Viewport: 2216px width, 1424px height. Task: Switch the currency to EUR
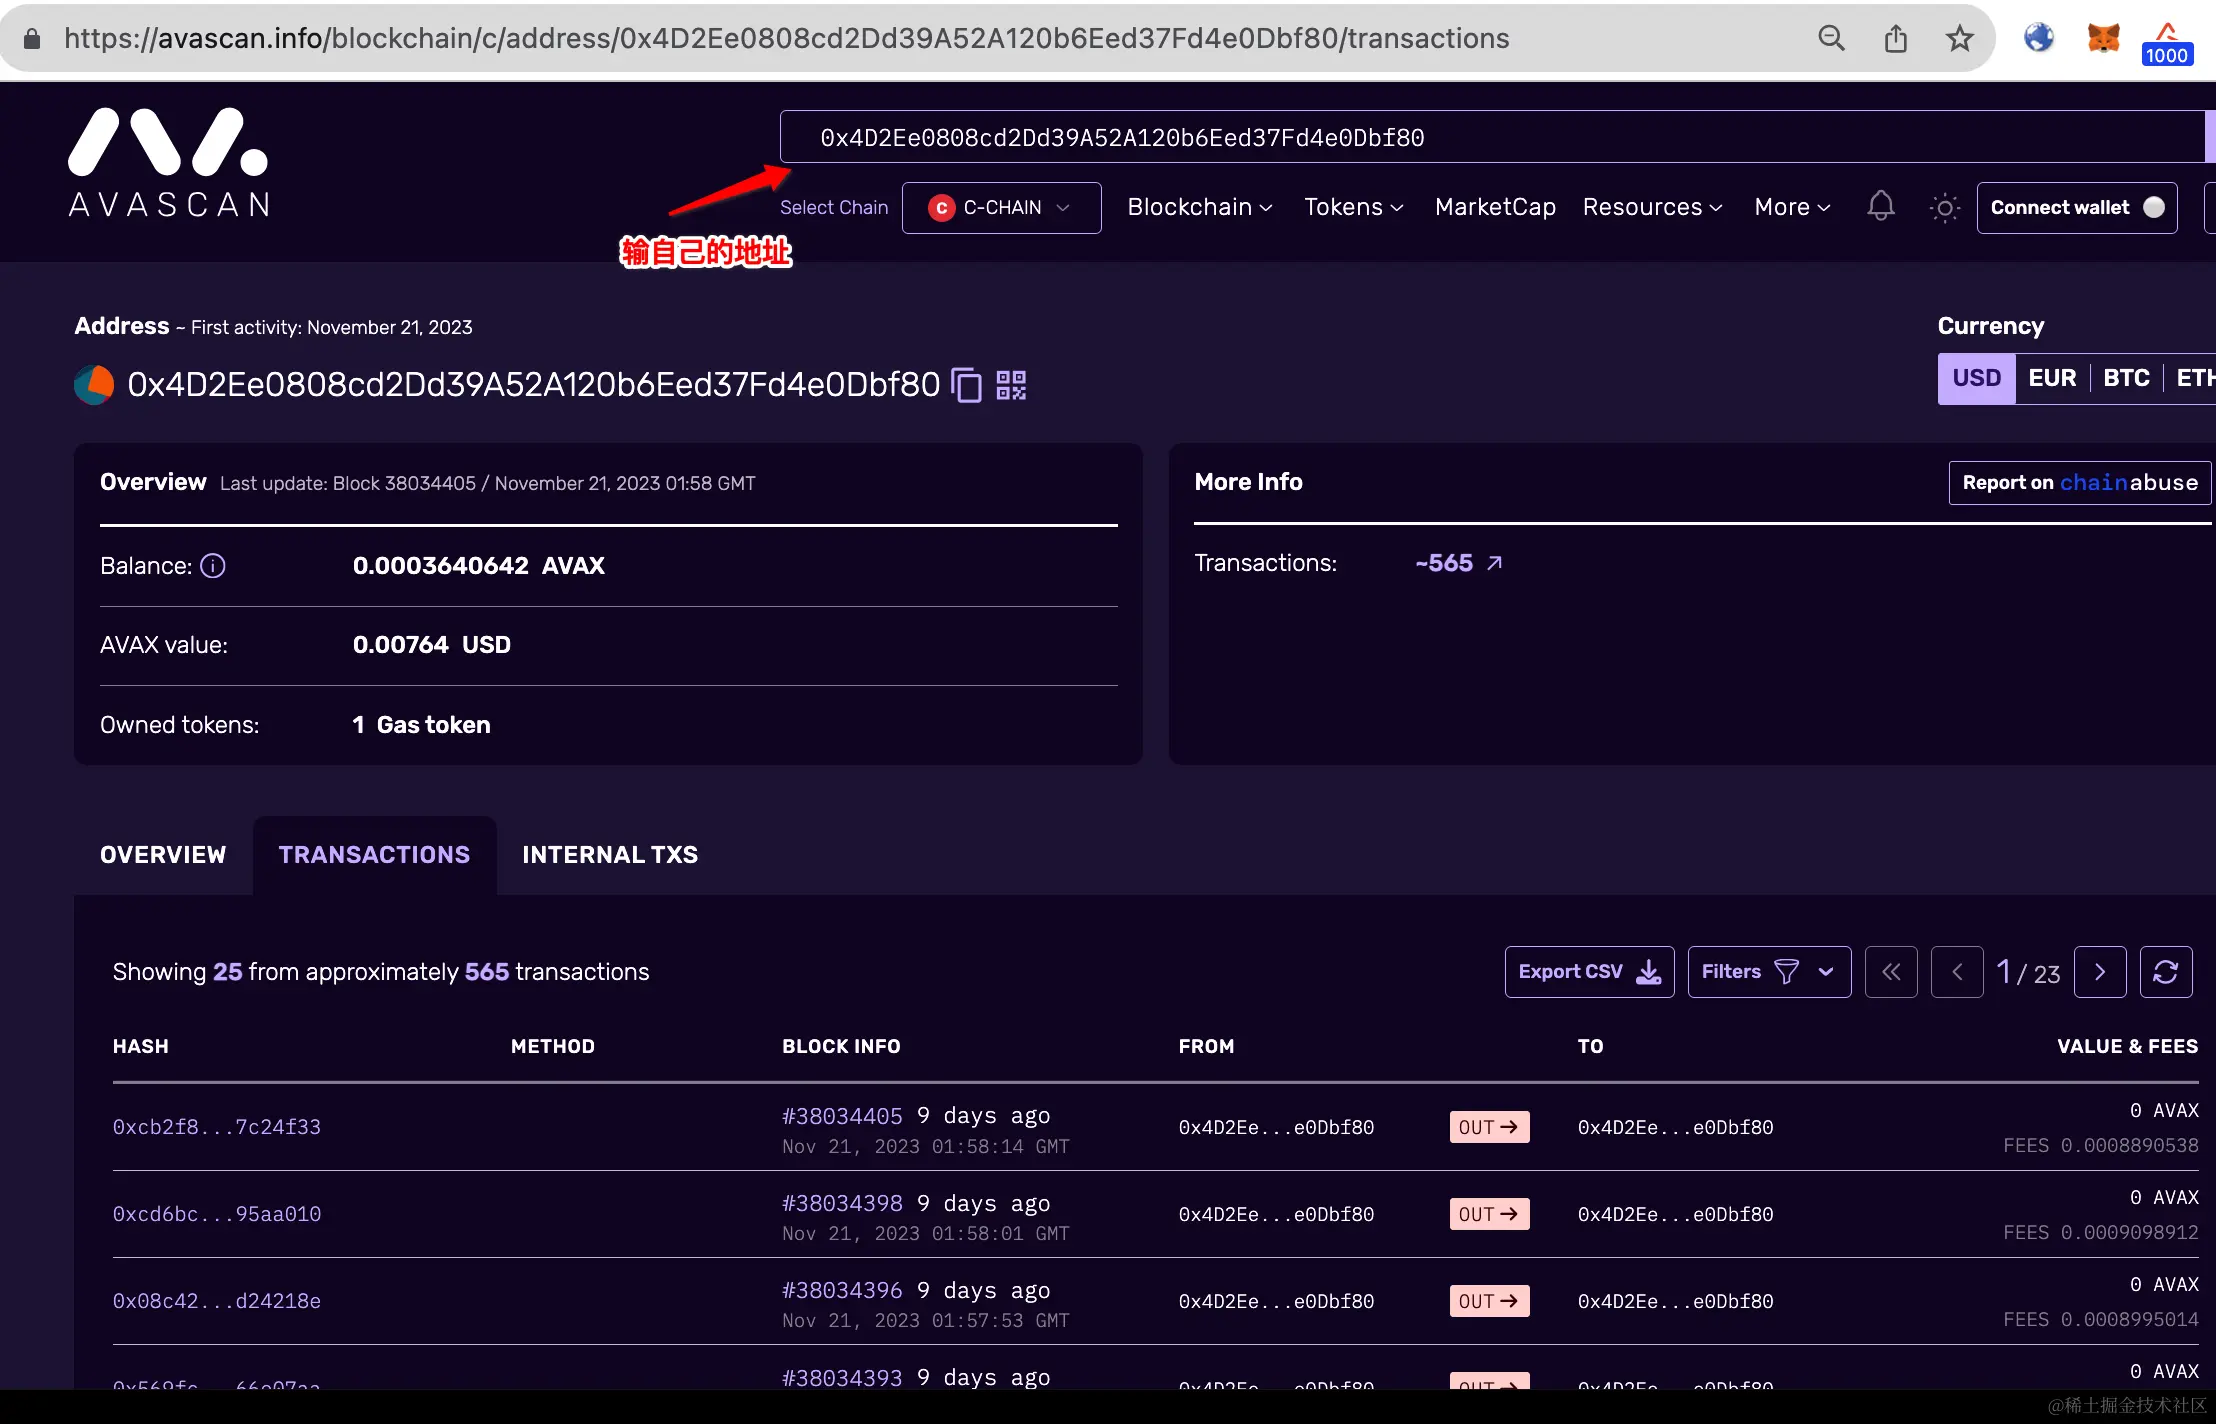(2052, 378)
